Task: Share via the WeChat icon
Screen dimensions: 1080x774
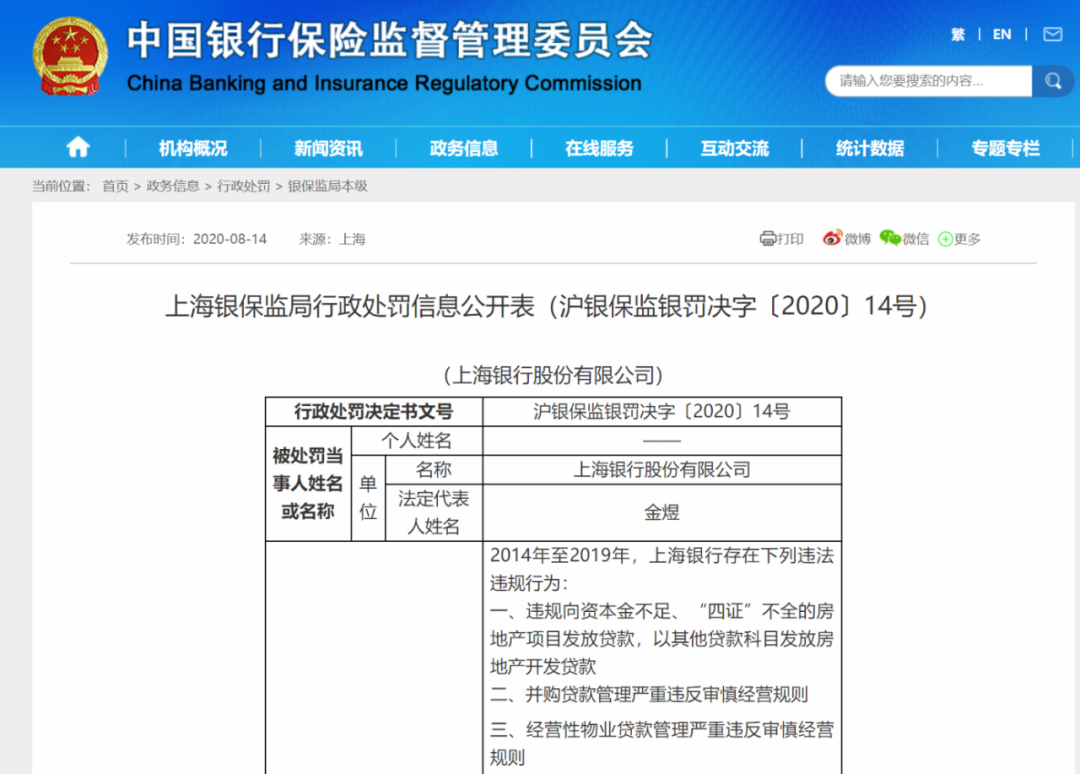Action: point(890,239)
